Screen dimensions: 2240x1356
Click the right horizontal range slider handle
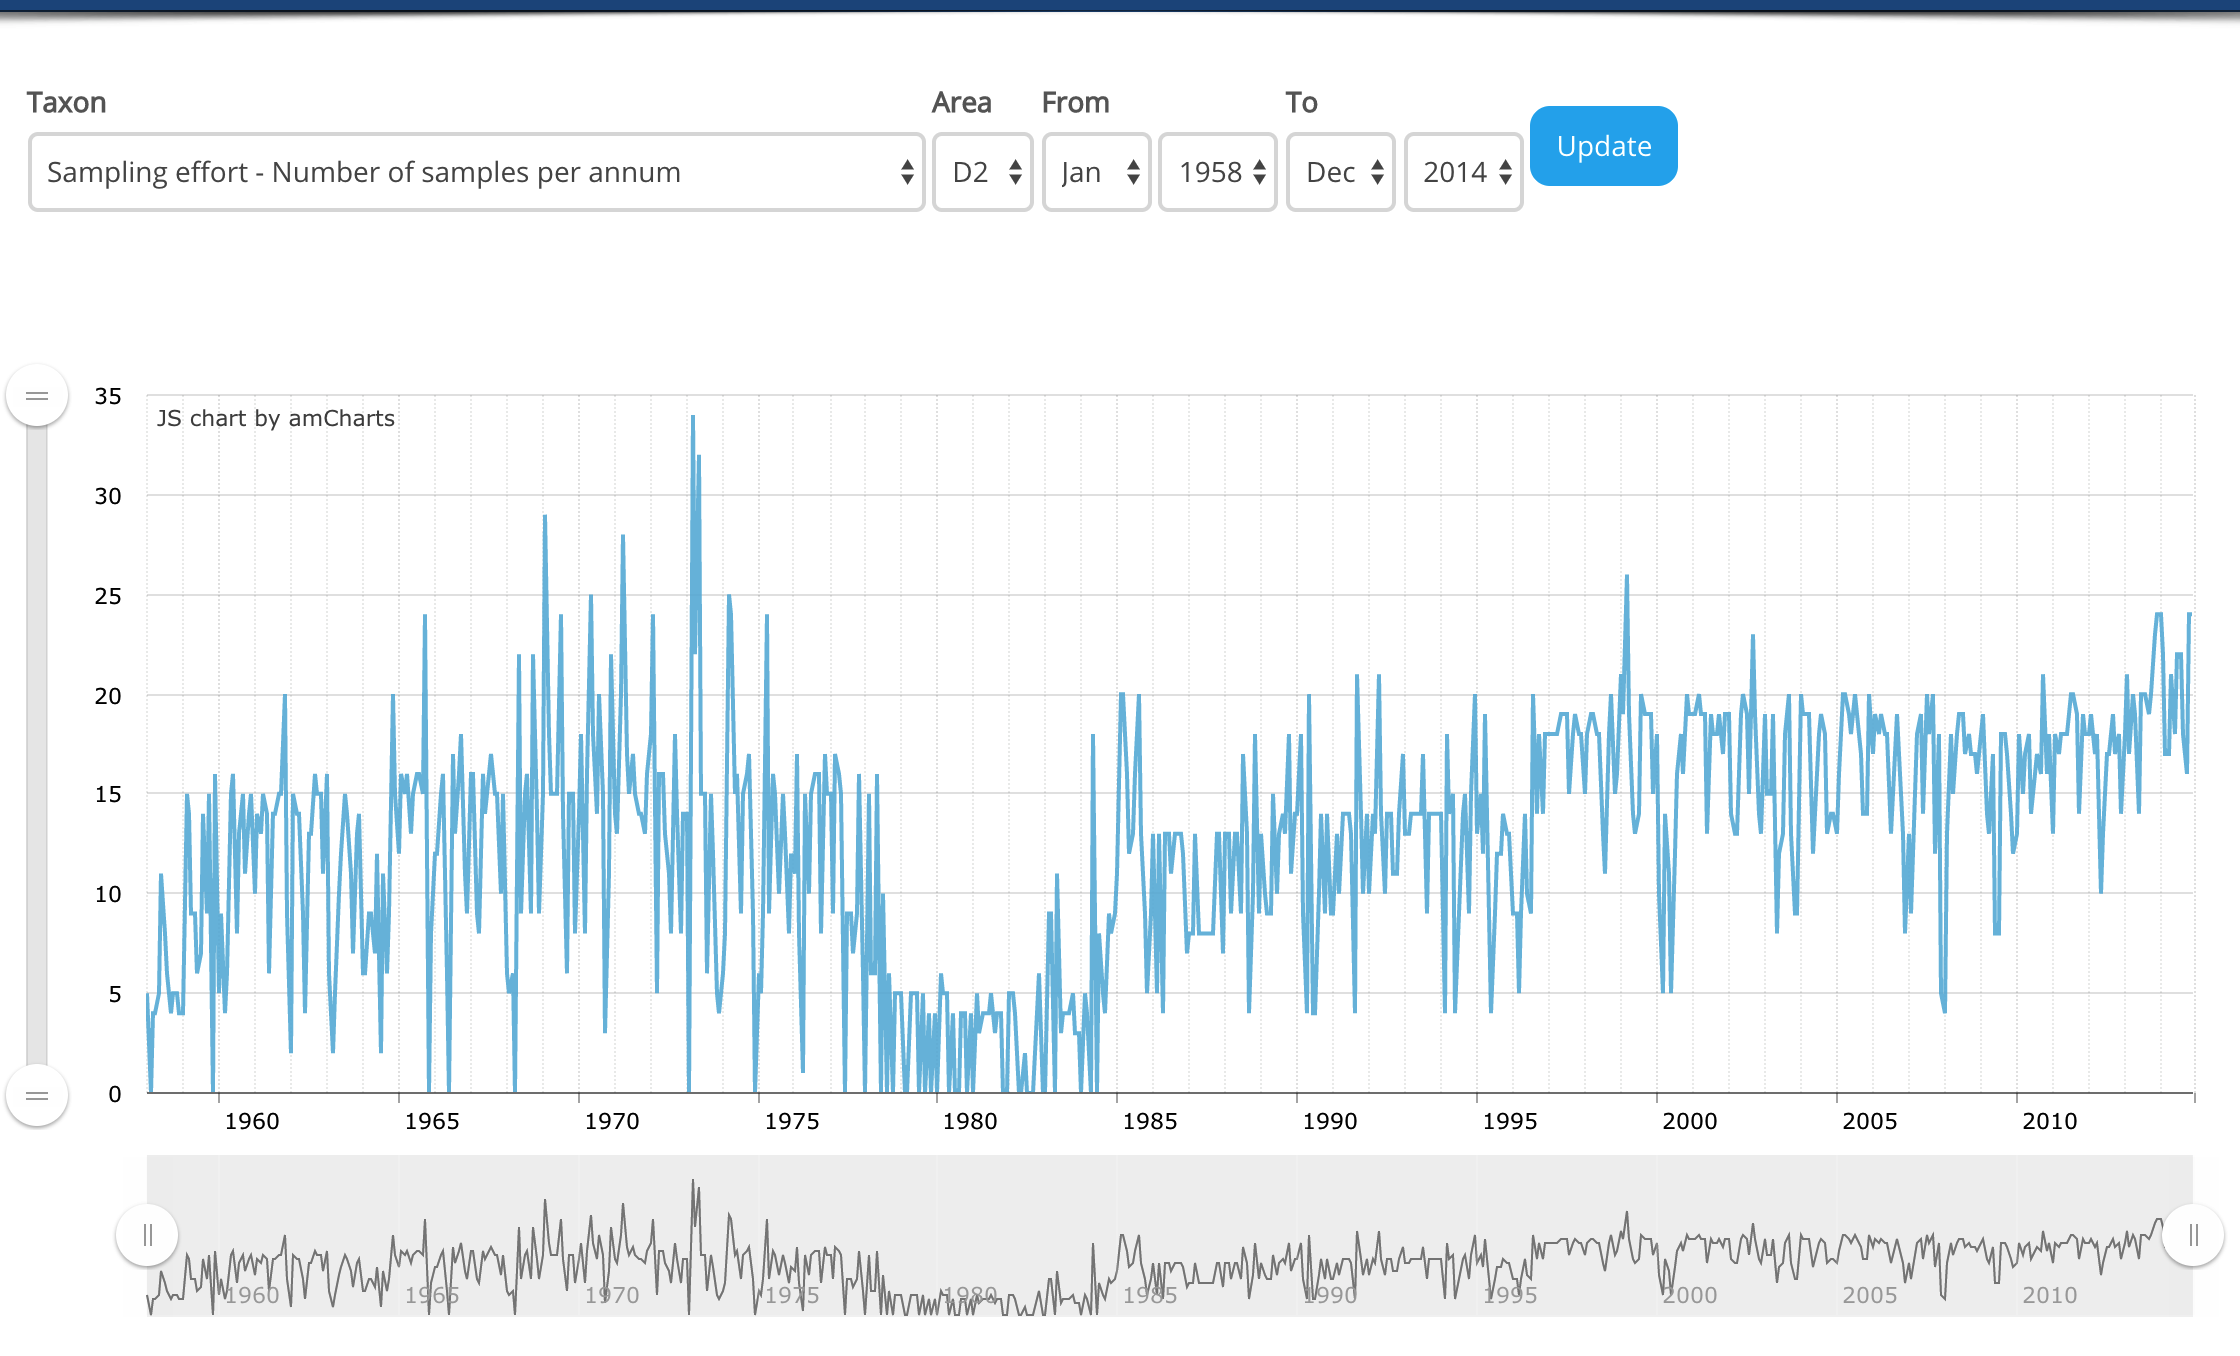(2193, 1236)
